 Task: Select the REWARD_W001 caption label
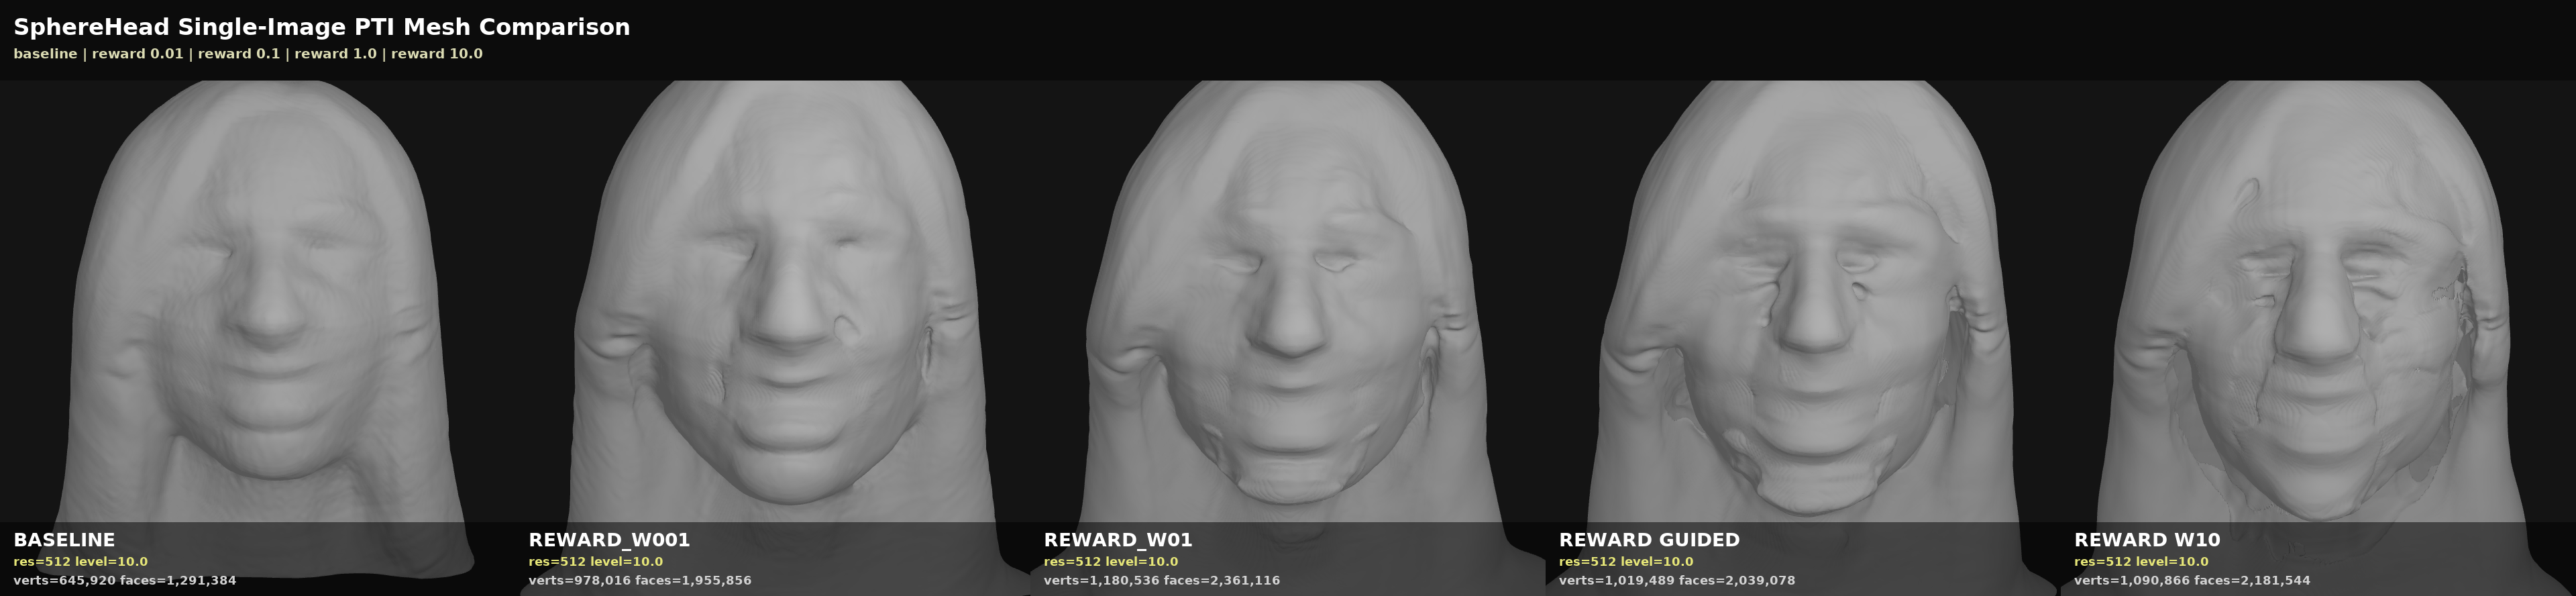click(x=609, y=540)
